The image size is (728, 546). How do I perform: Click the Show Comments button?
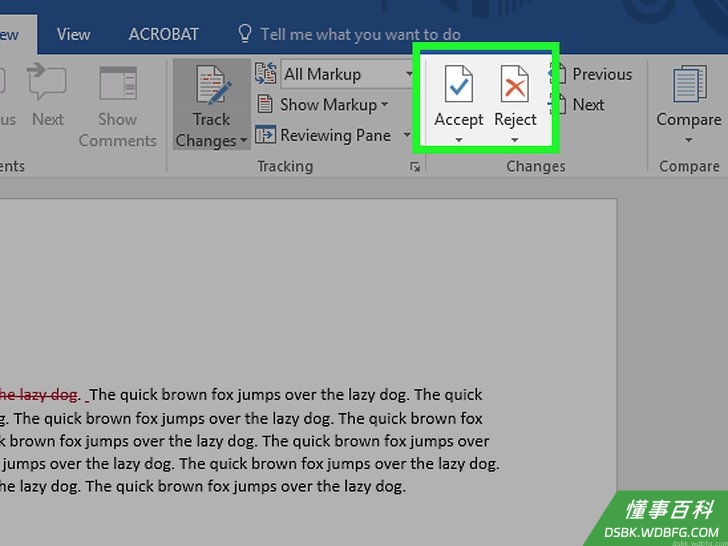click(117, 107)
